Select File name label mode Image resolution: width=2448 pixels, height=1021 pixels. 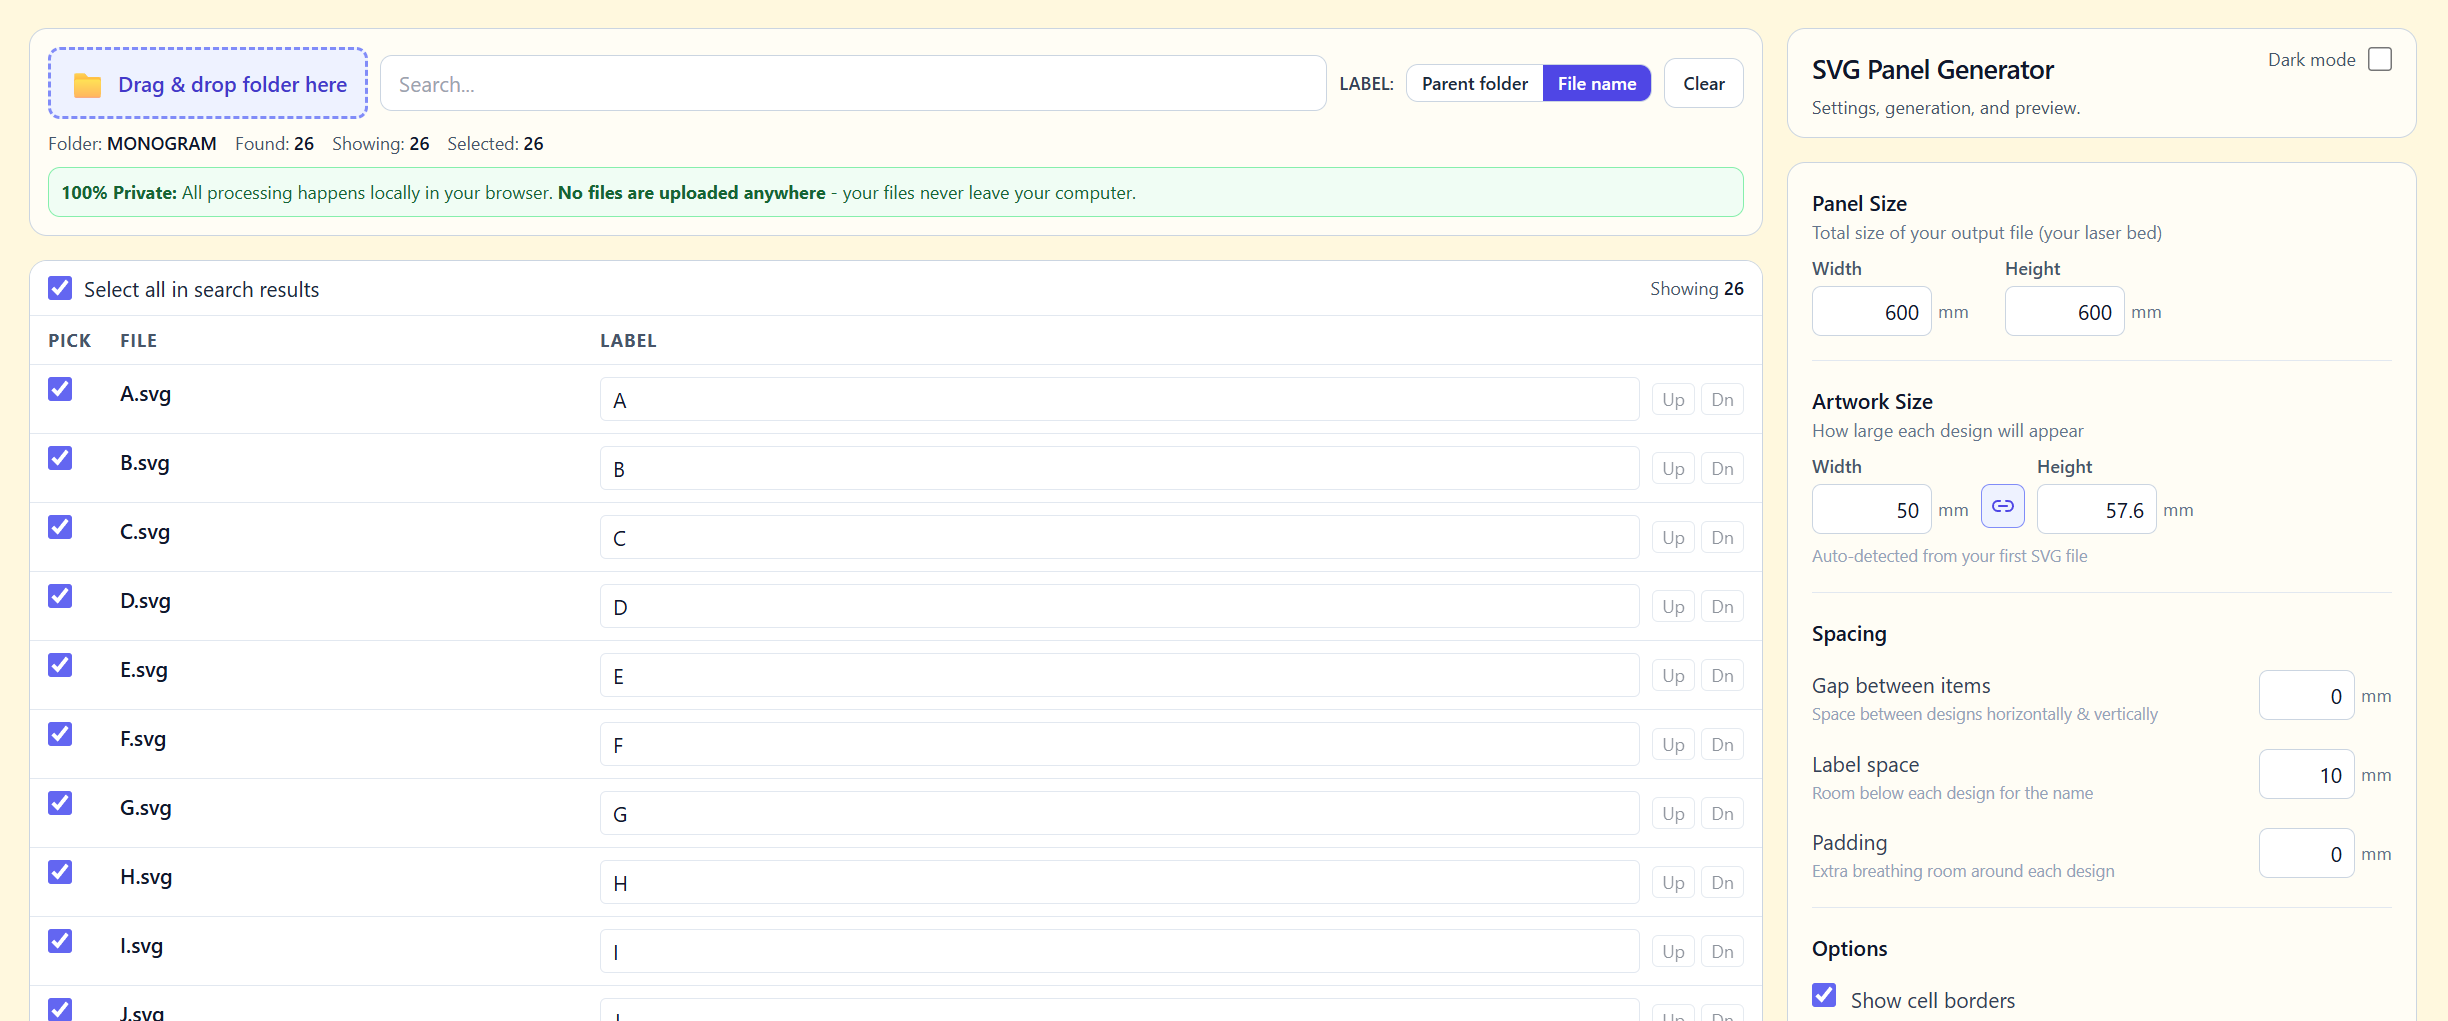1596,84
